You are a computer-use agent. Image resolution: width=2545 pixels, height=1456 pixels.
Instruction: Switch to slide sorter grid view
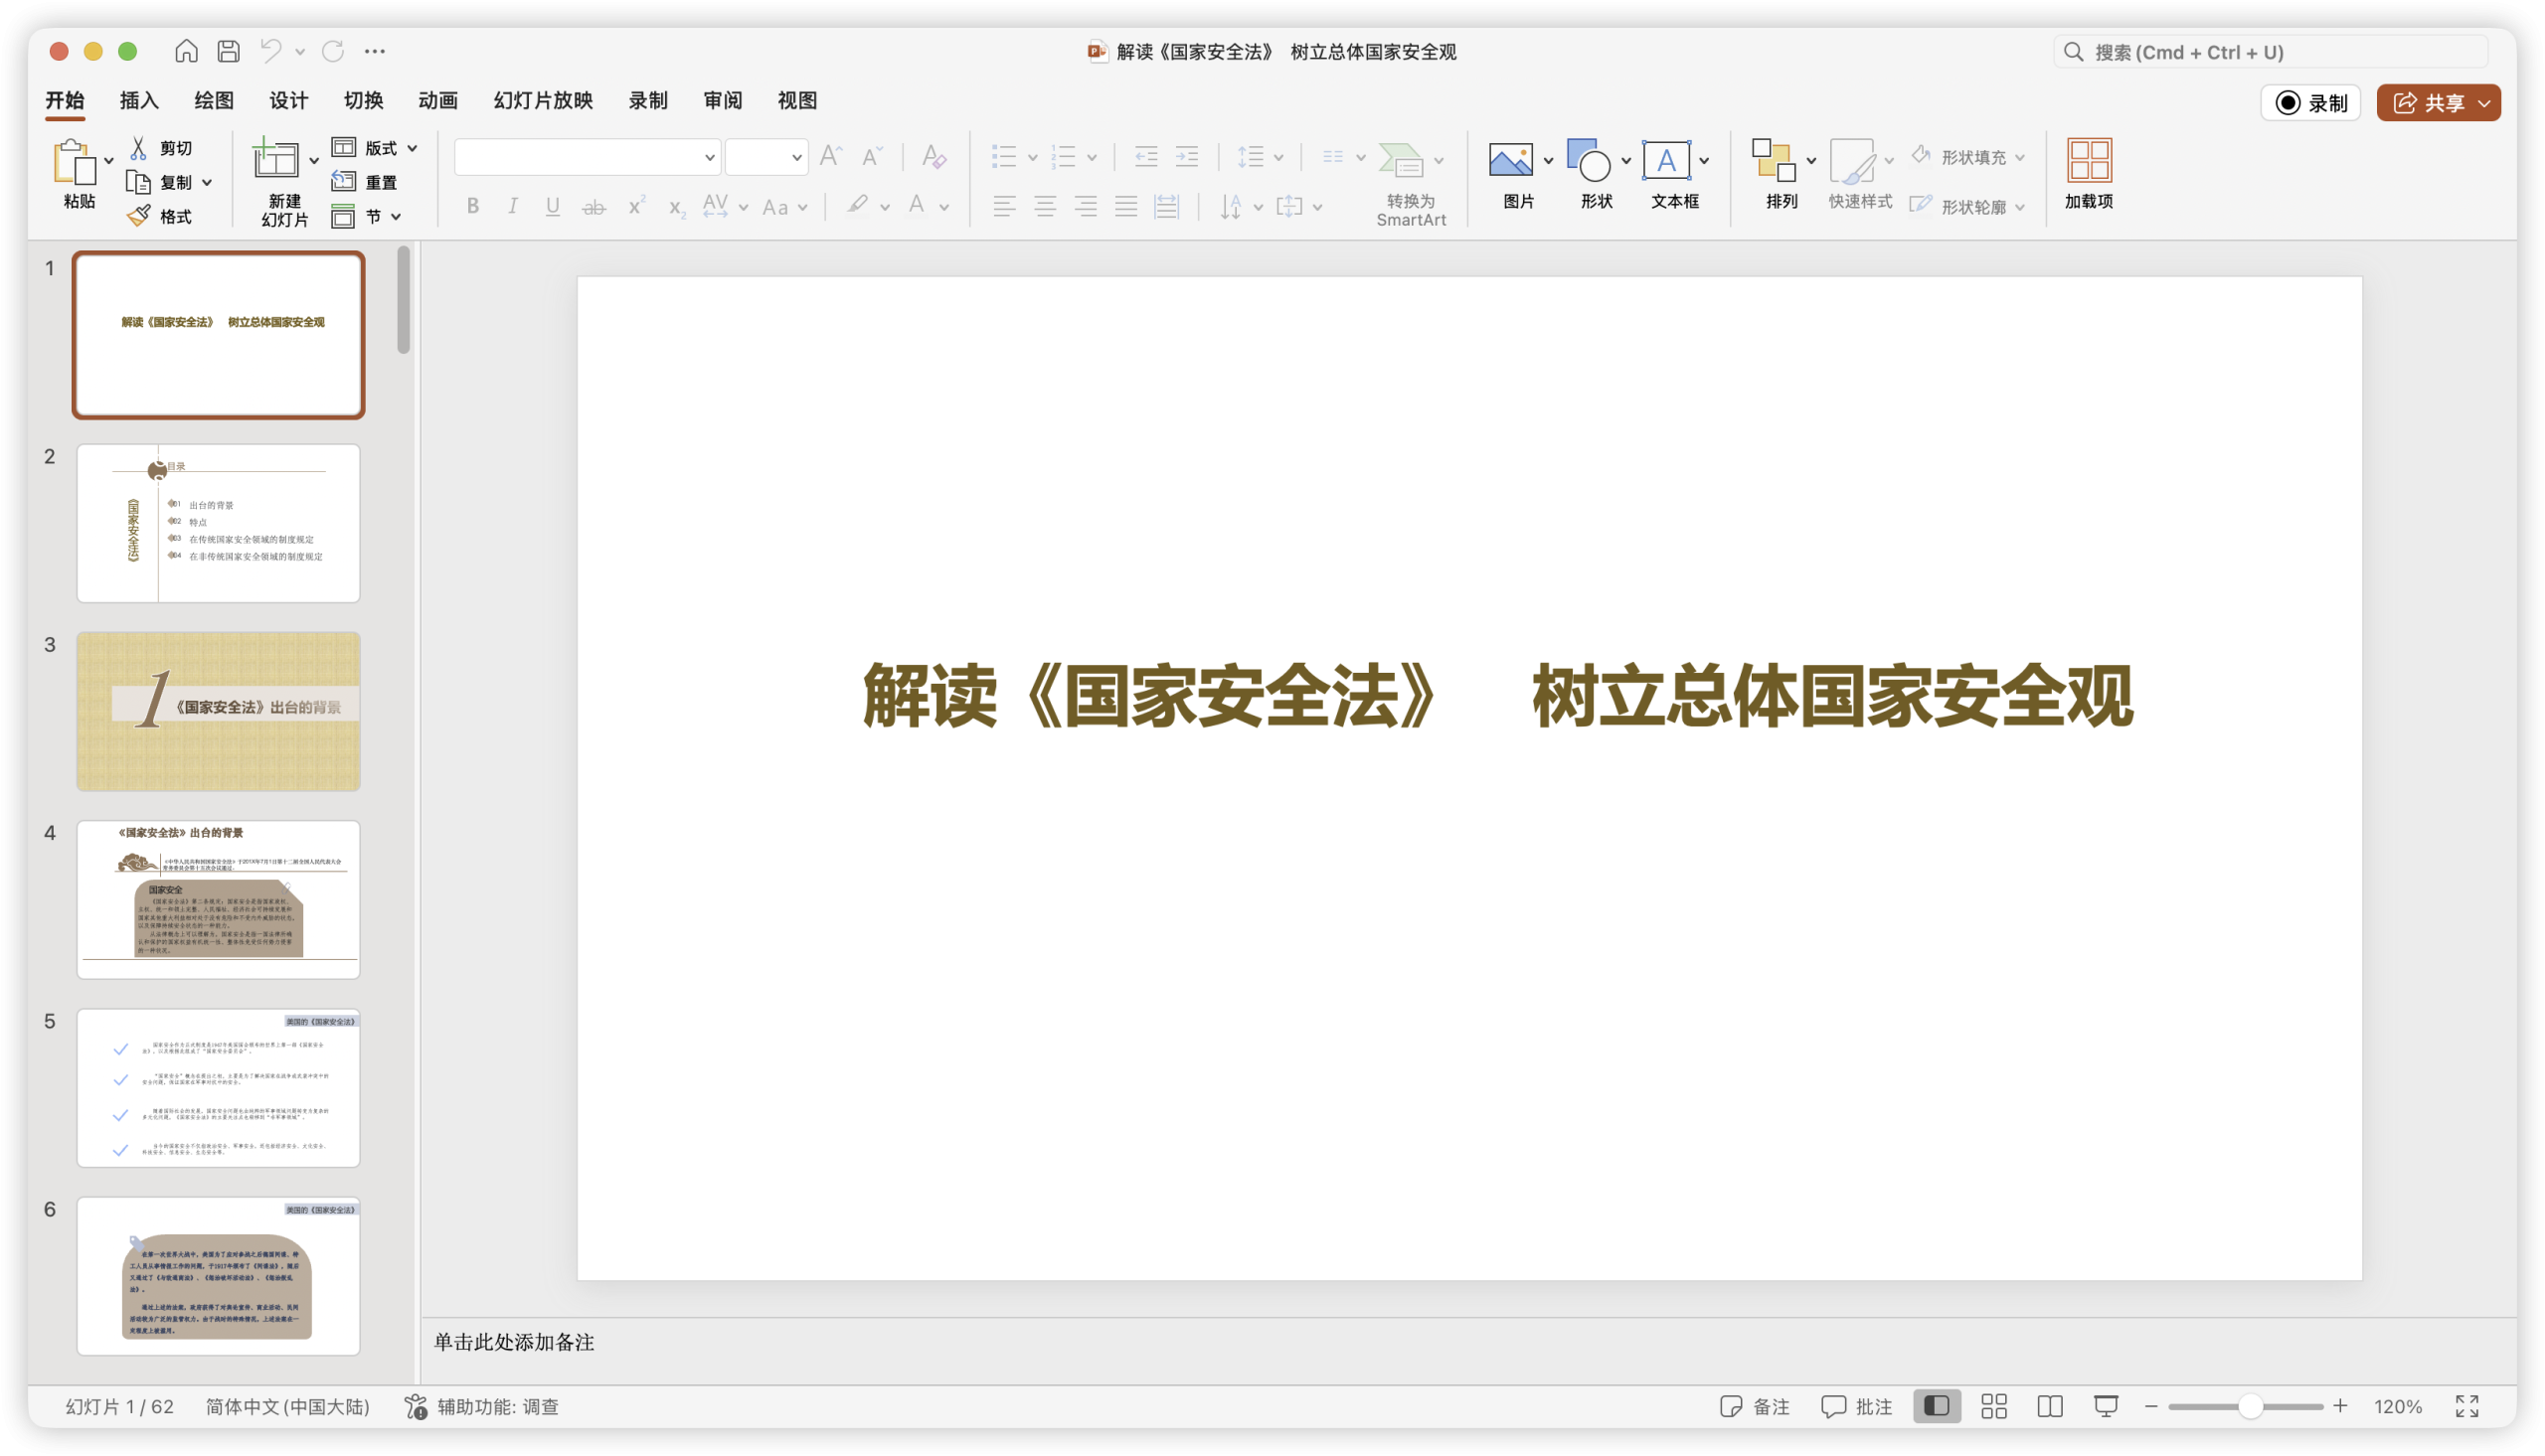click(1994, 1406)
